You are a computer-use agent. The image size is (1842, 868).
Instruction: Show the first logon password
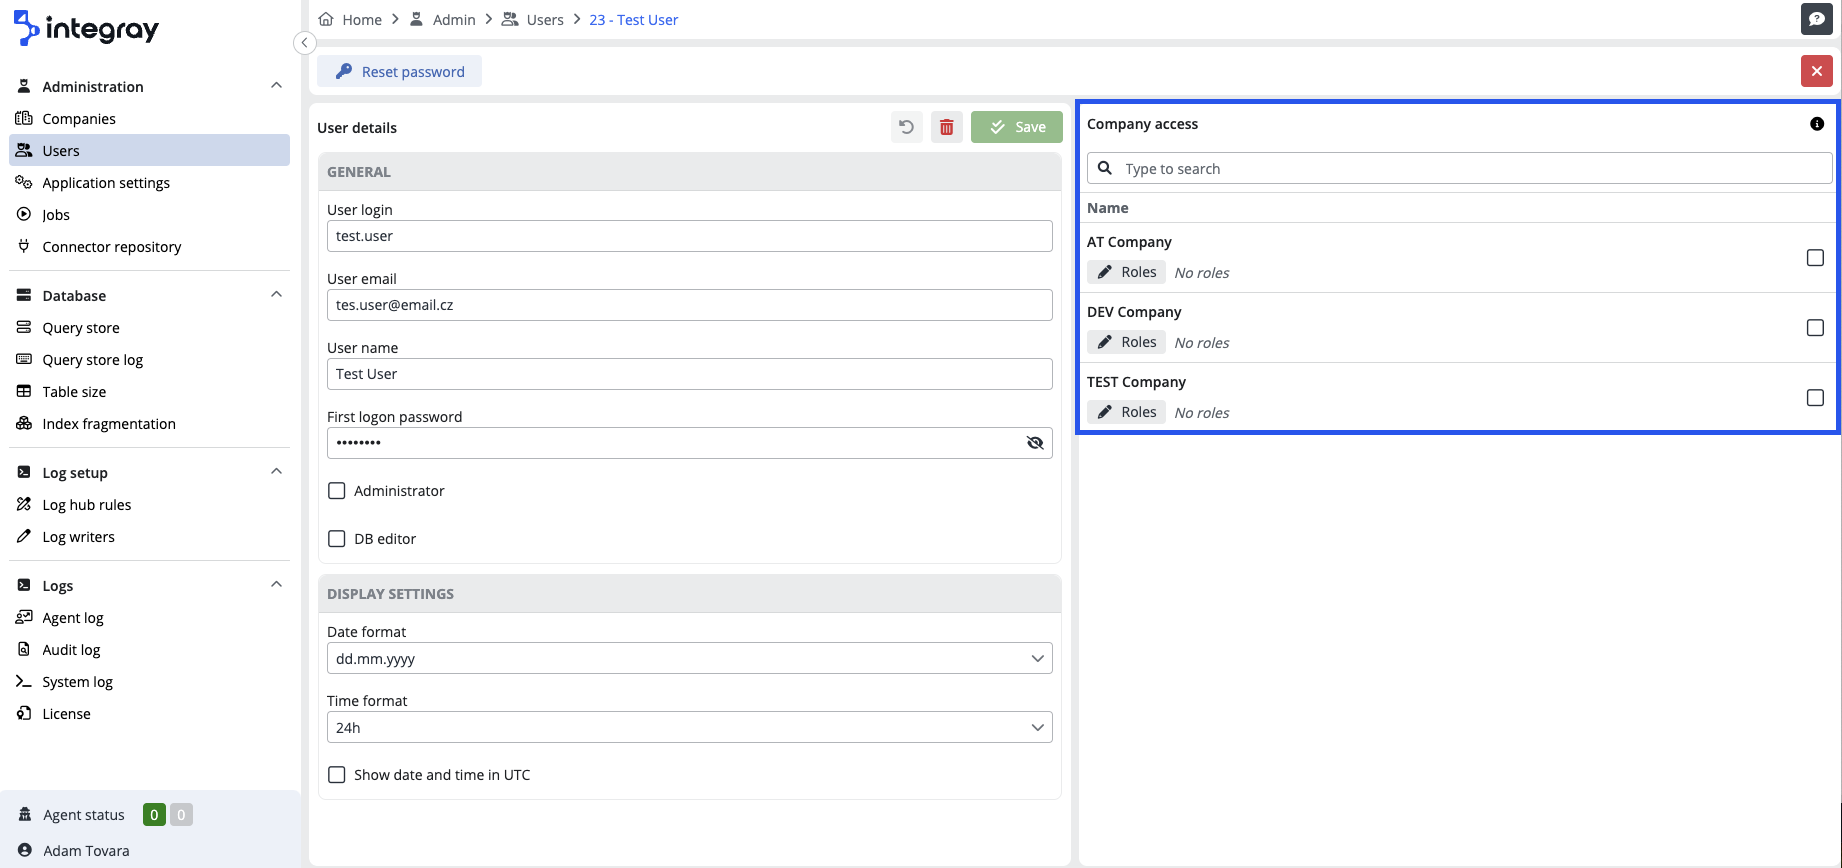(1035, 443)
